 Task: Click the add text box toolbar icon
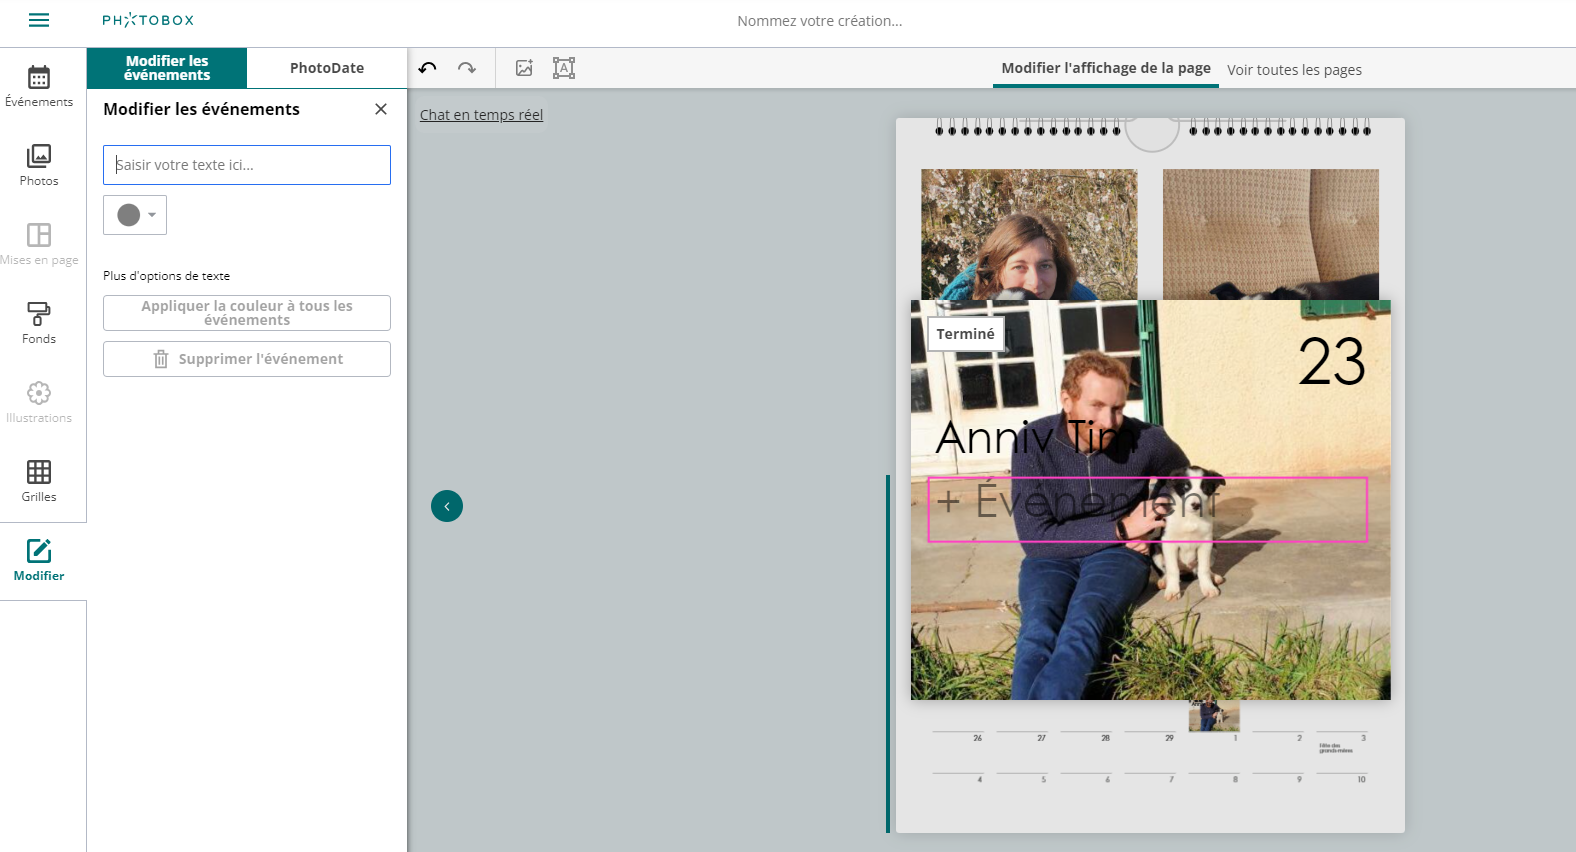point(564,68)
